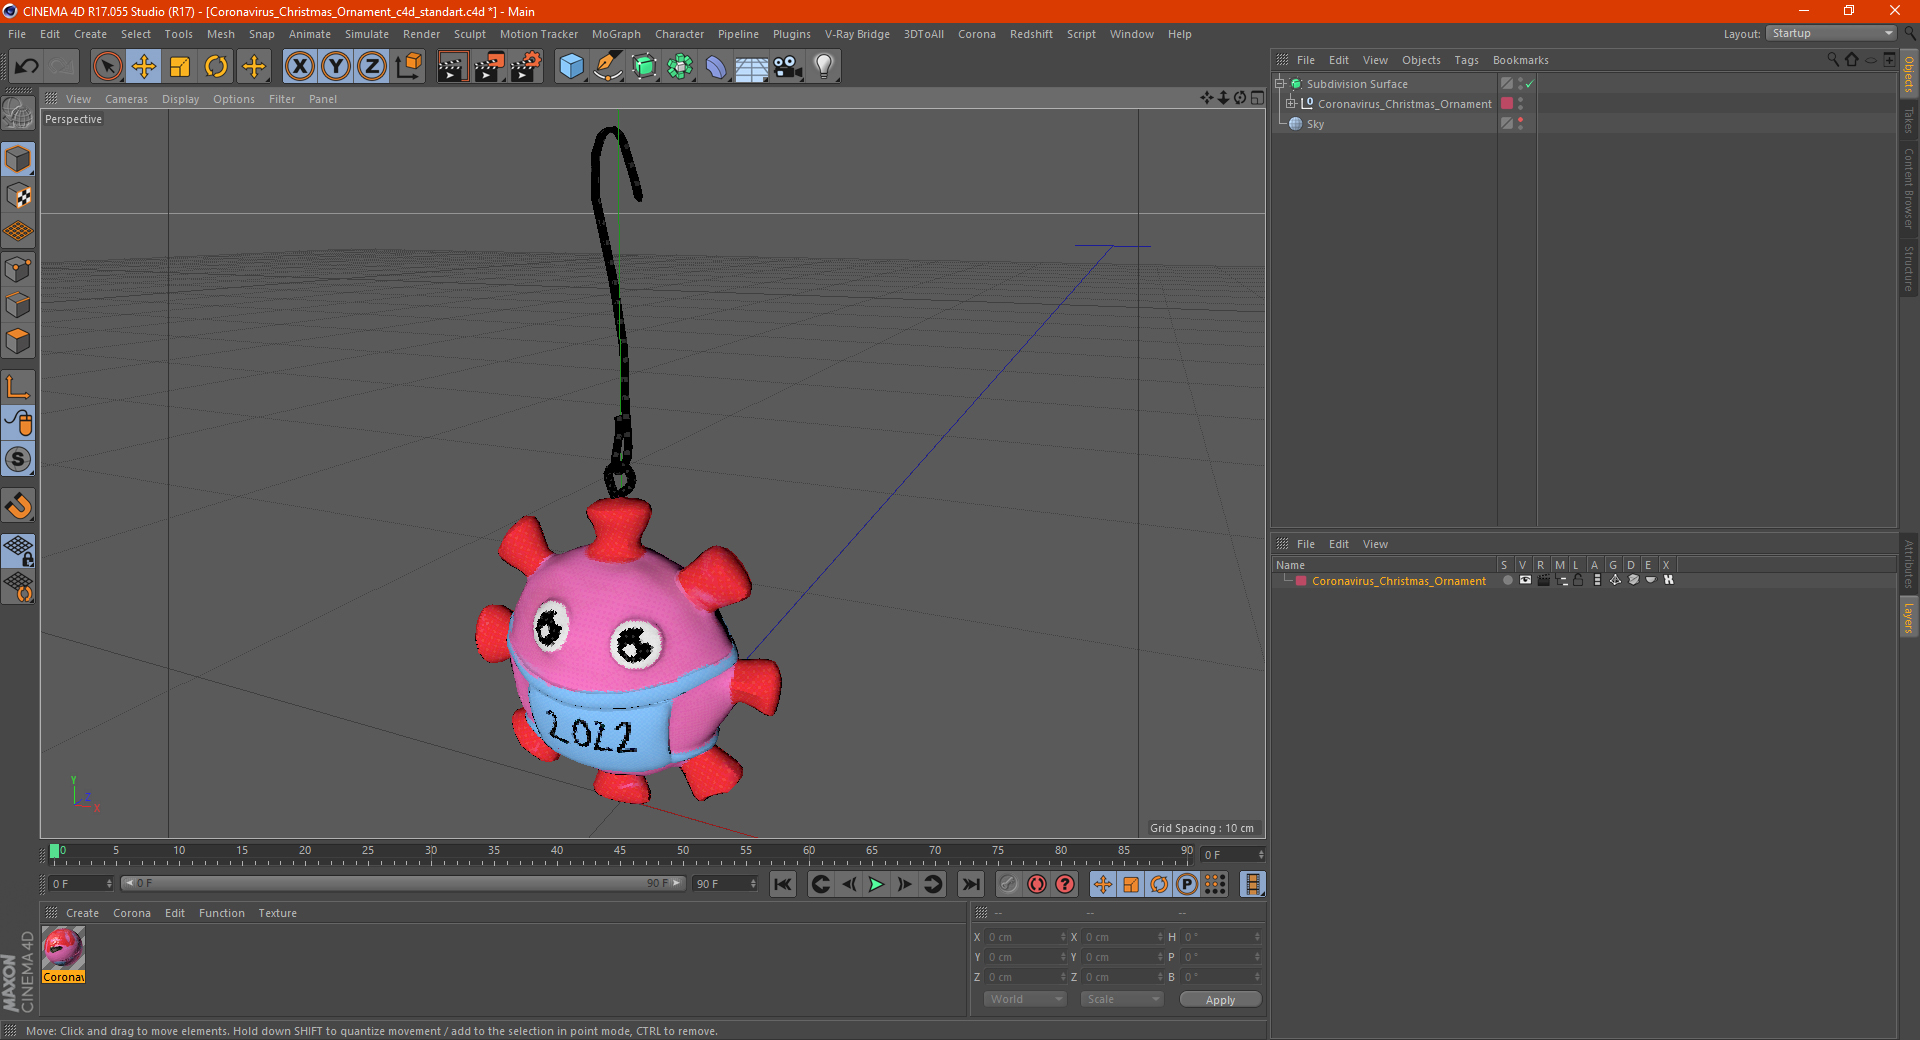
Task: Click the Undo arrow icon
Action: (26, 67)
